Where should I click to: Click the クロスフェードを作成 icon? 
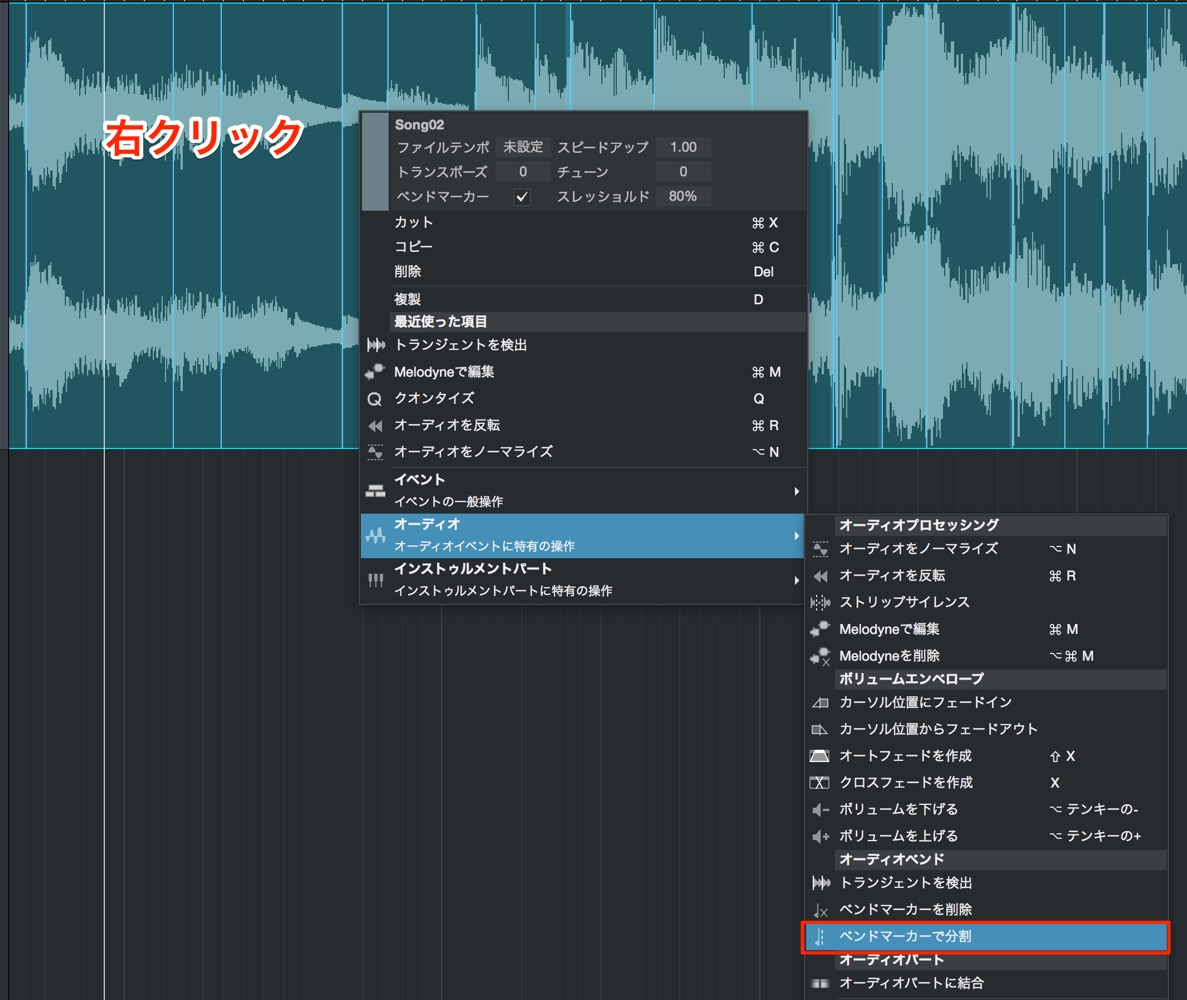pyautogui.click(x=820, y=783)
